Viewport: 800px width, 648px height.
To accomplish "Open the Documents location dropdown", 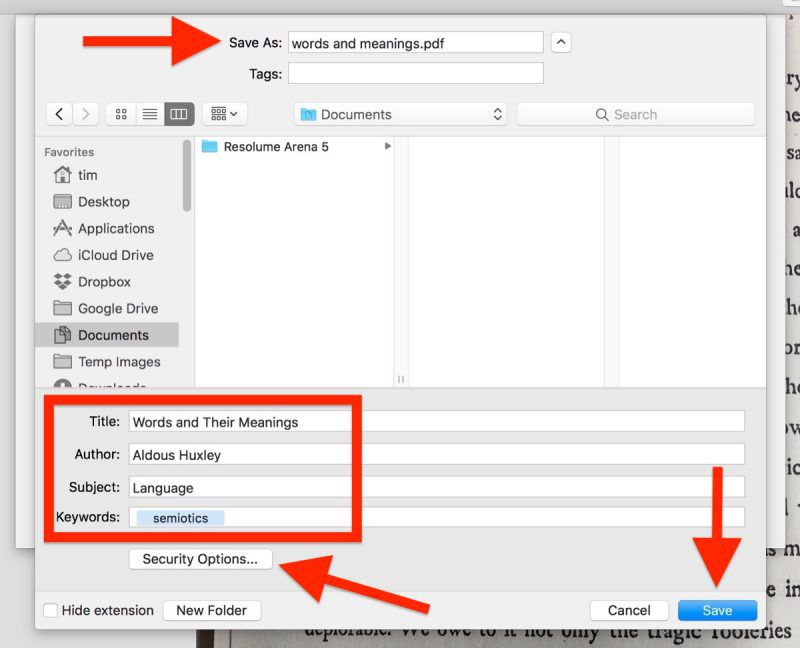I will pos(399,113).
